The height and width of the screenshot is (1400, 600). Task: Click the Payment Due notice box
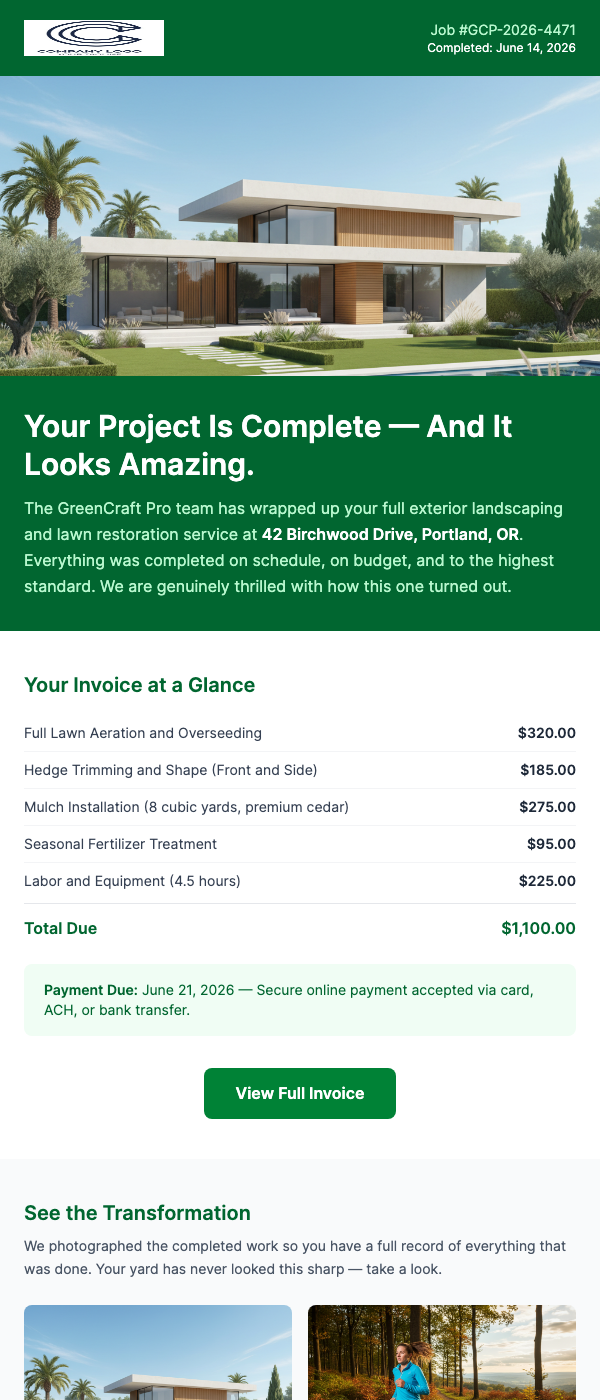point(299,1000)
